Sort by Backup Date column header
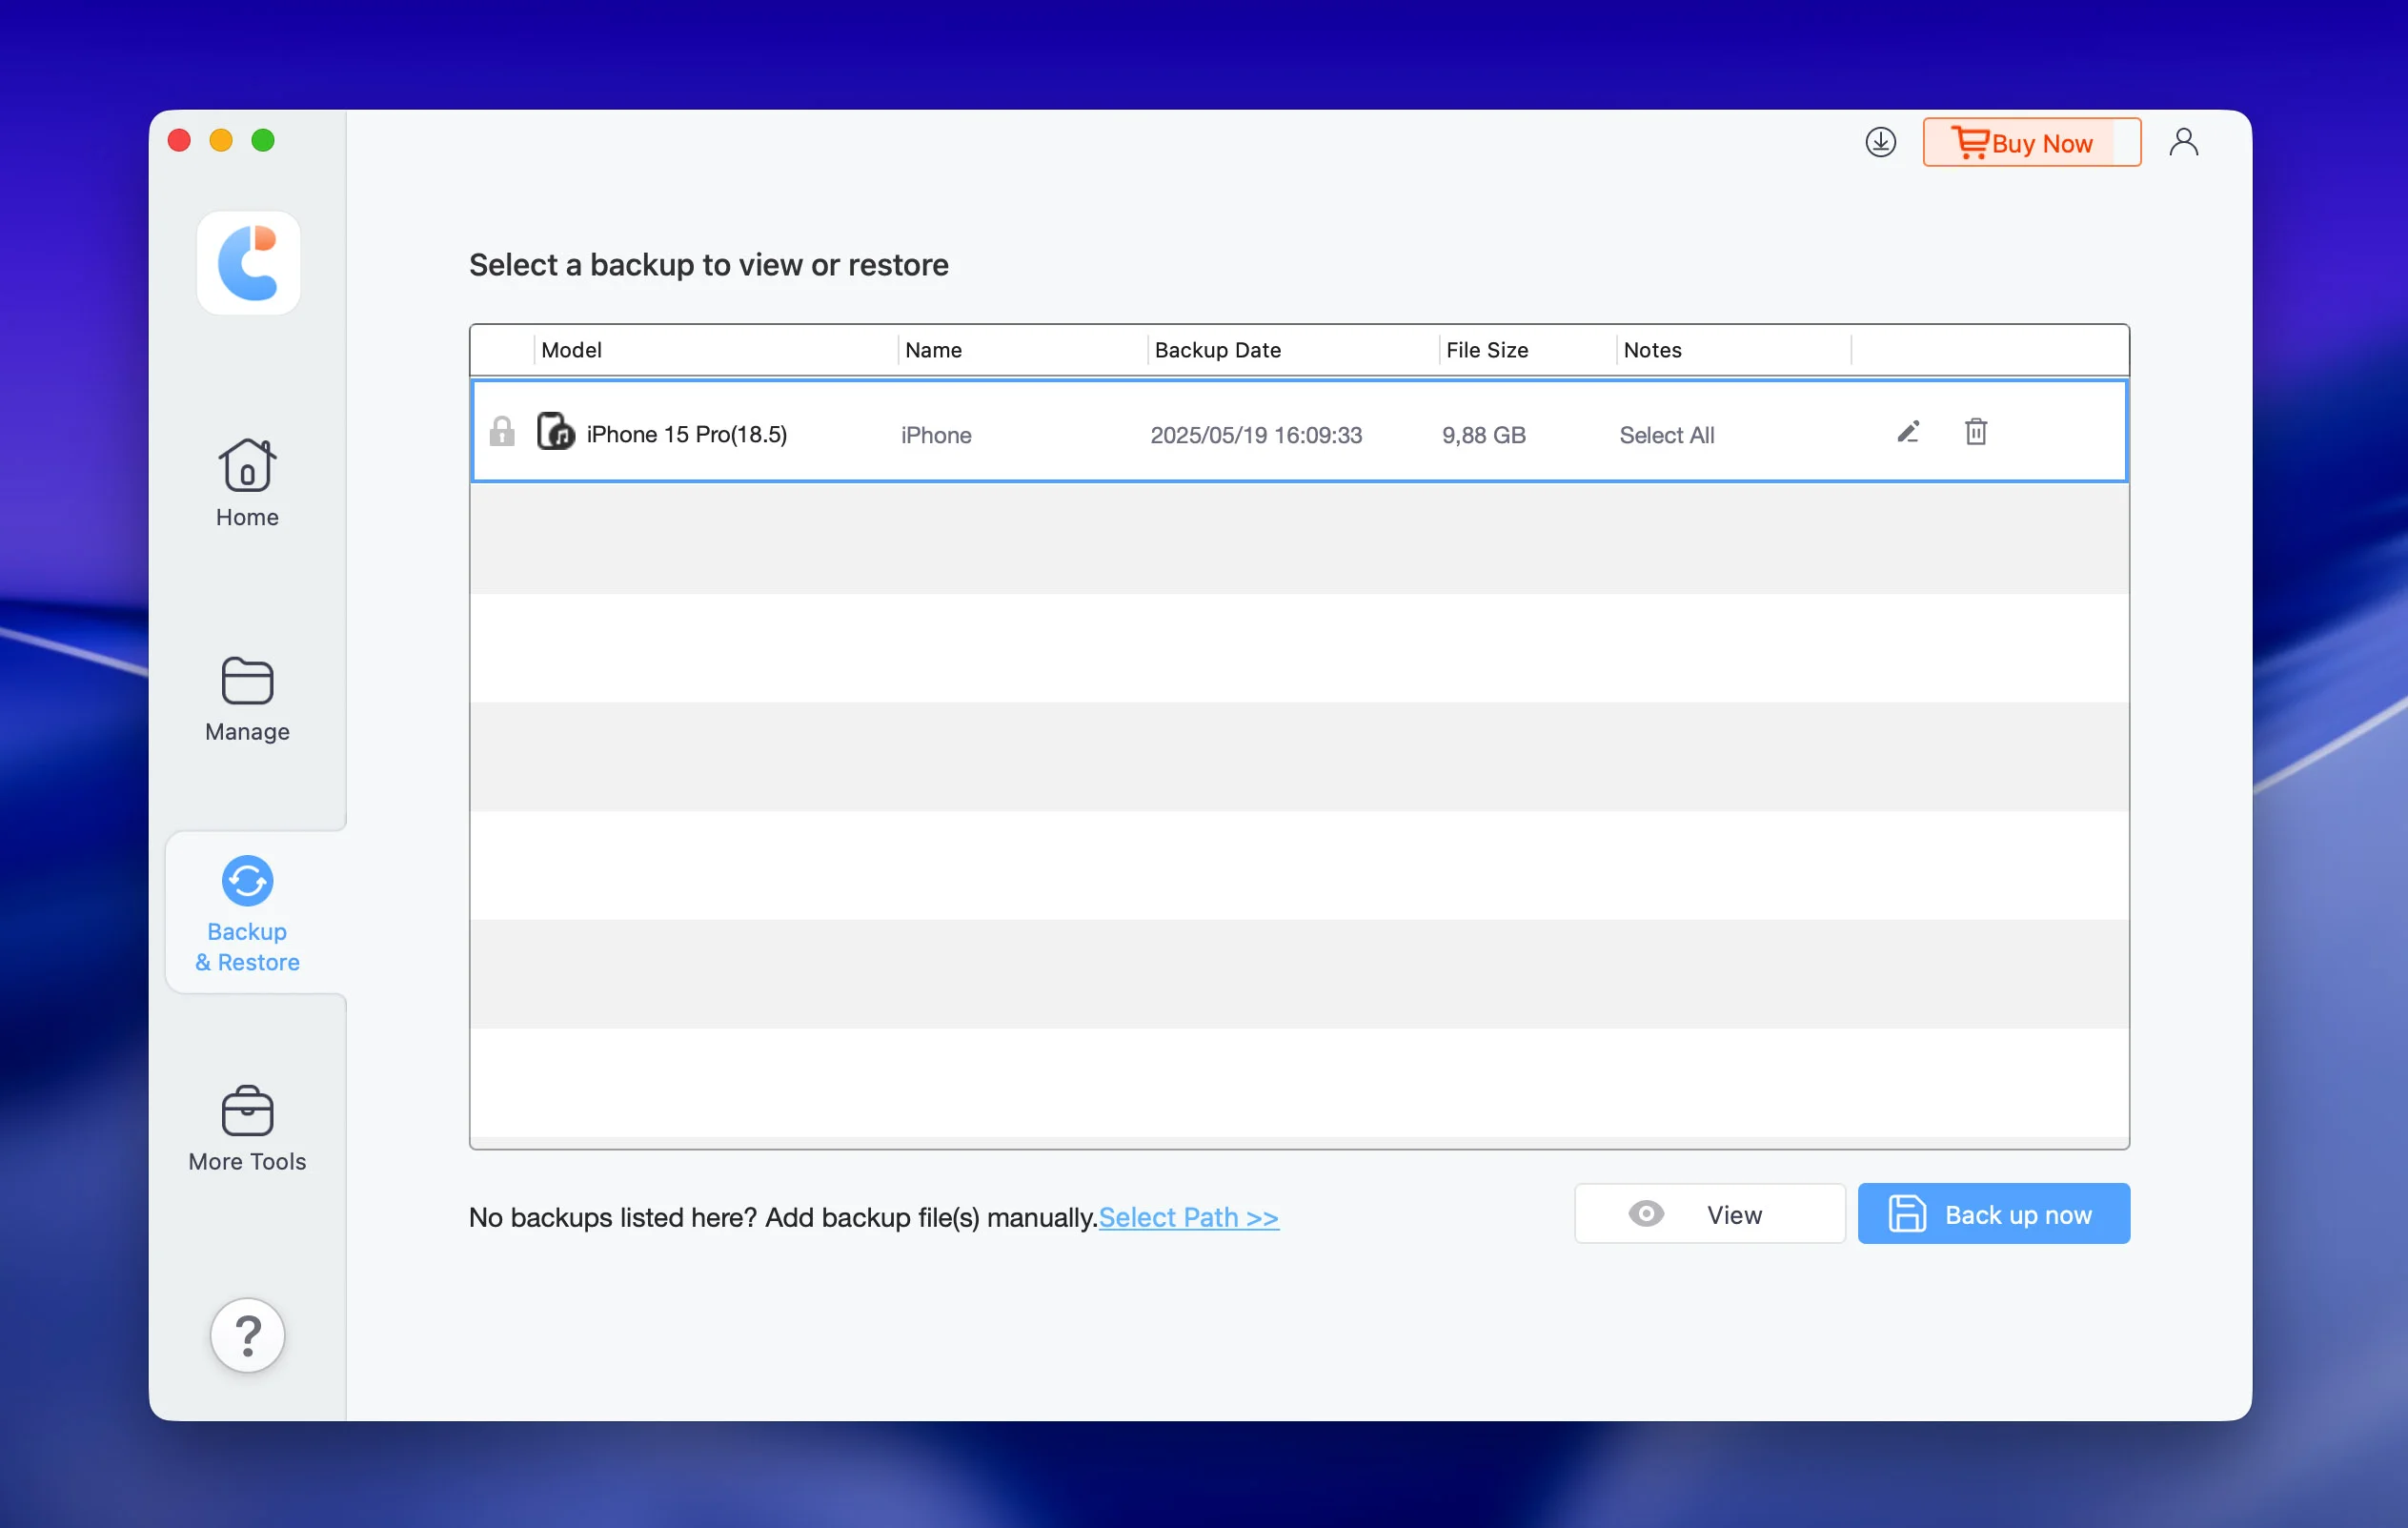Screen dimensions: 2408x1528 [1217, 350]
